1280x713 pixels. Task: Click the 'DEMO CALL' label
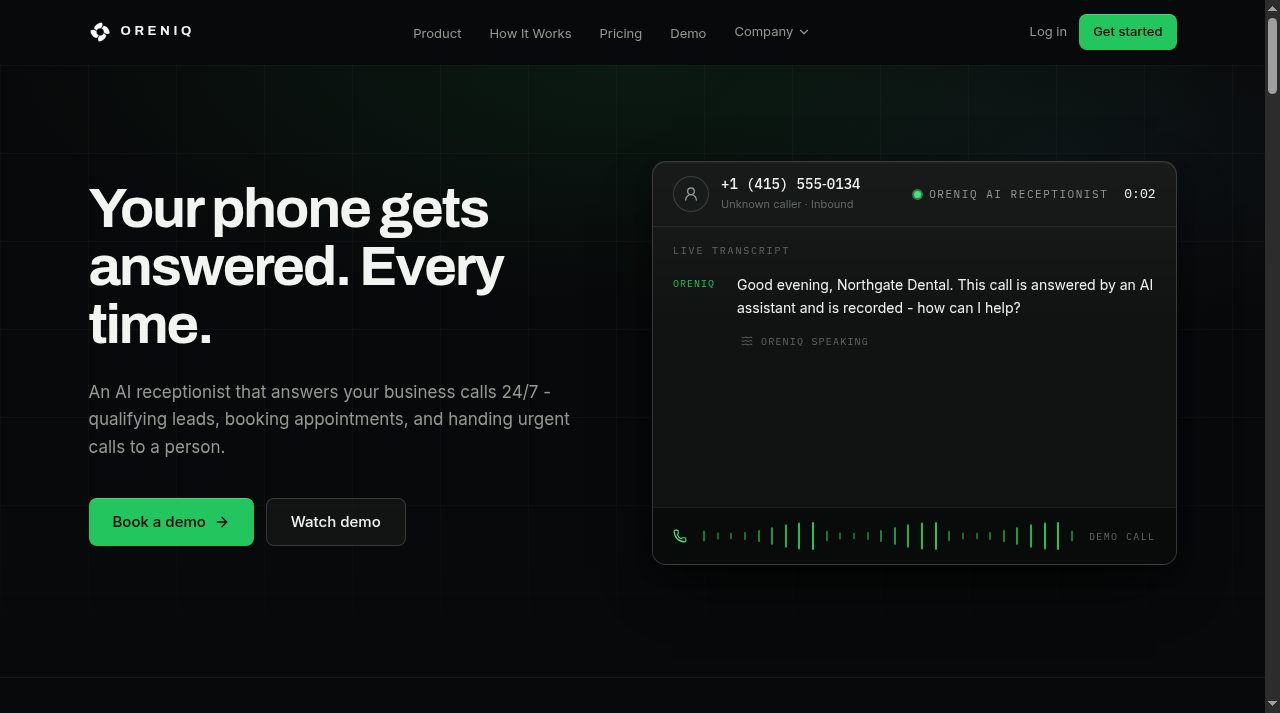point(1122,537)
